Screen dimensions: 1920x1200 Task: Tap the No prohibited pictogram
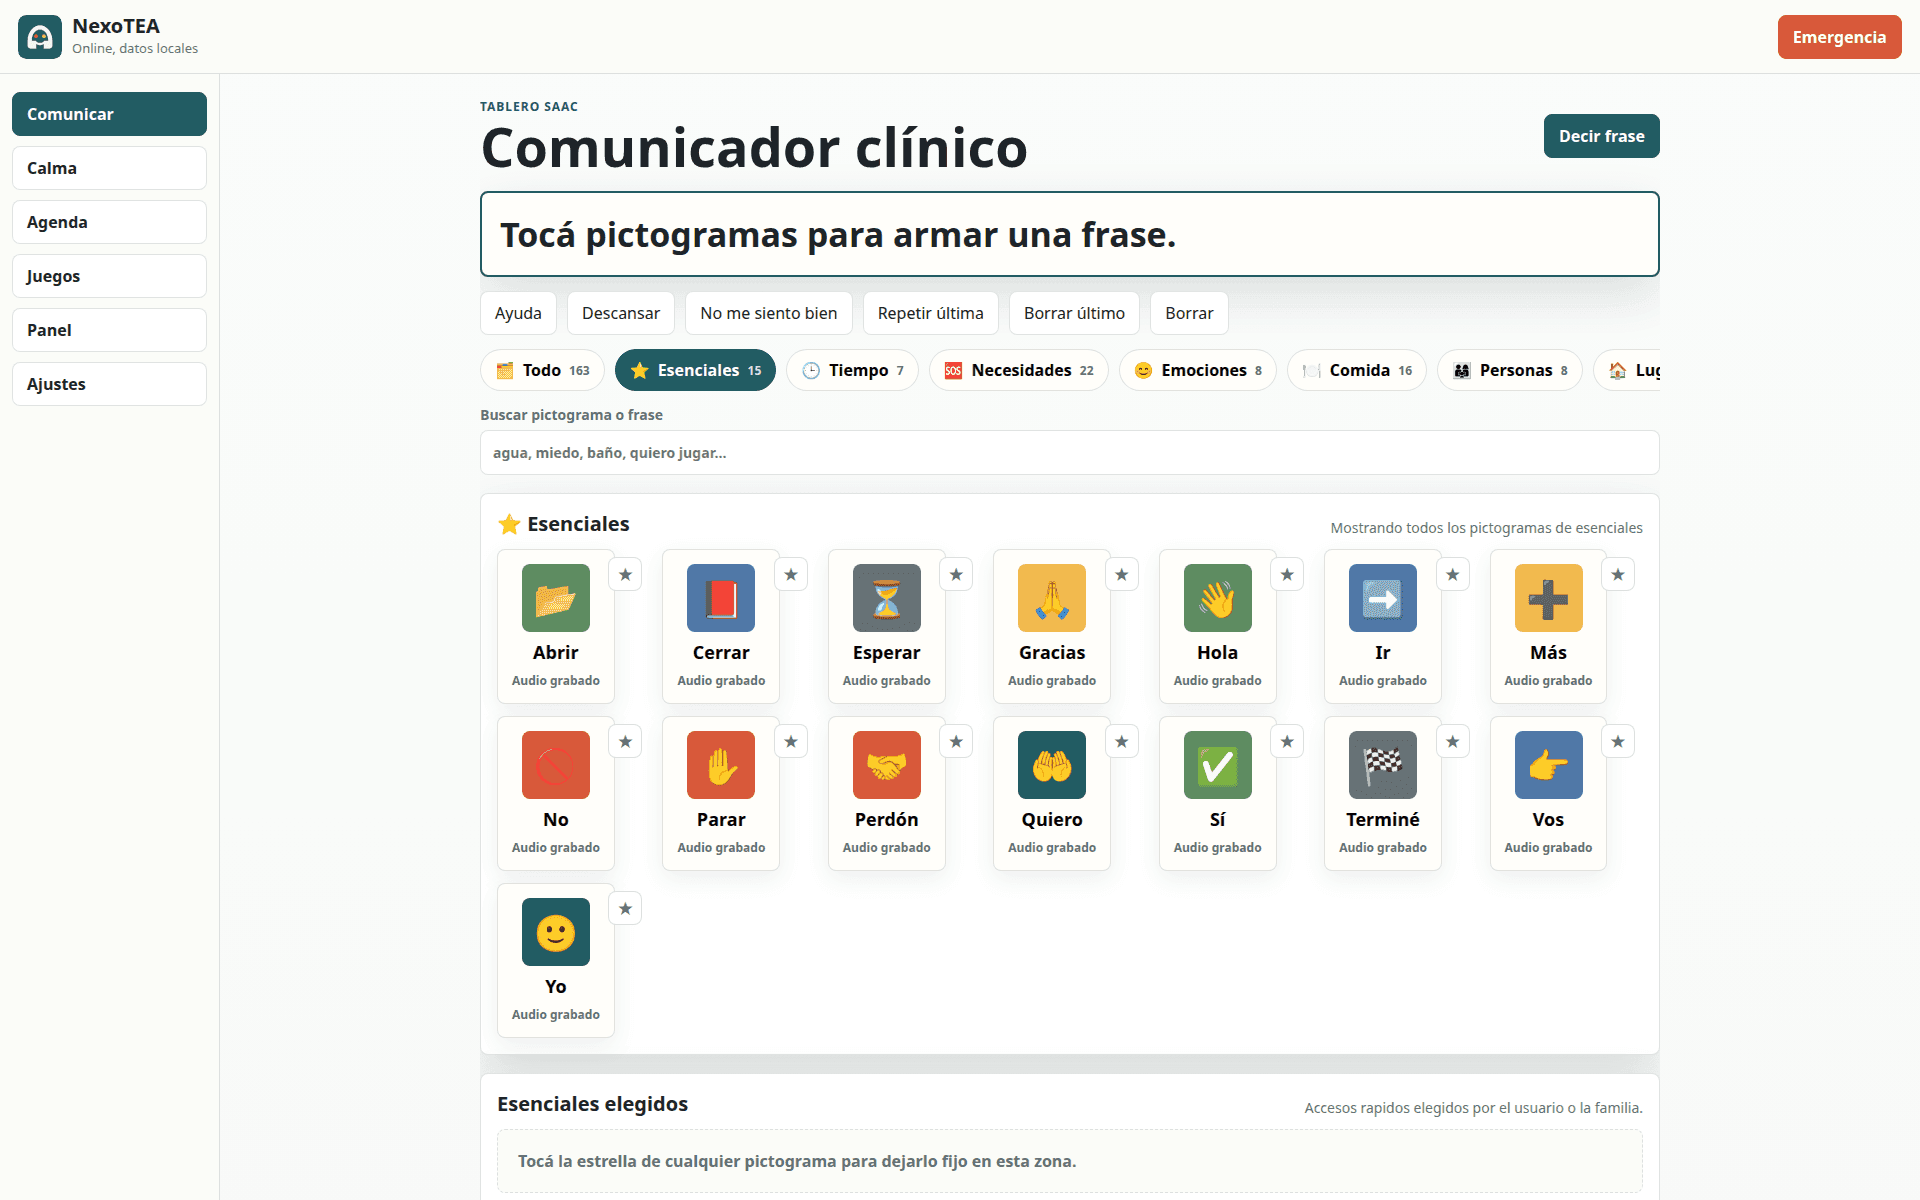556,793
